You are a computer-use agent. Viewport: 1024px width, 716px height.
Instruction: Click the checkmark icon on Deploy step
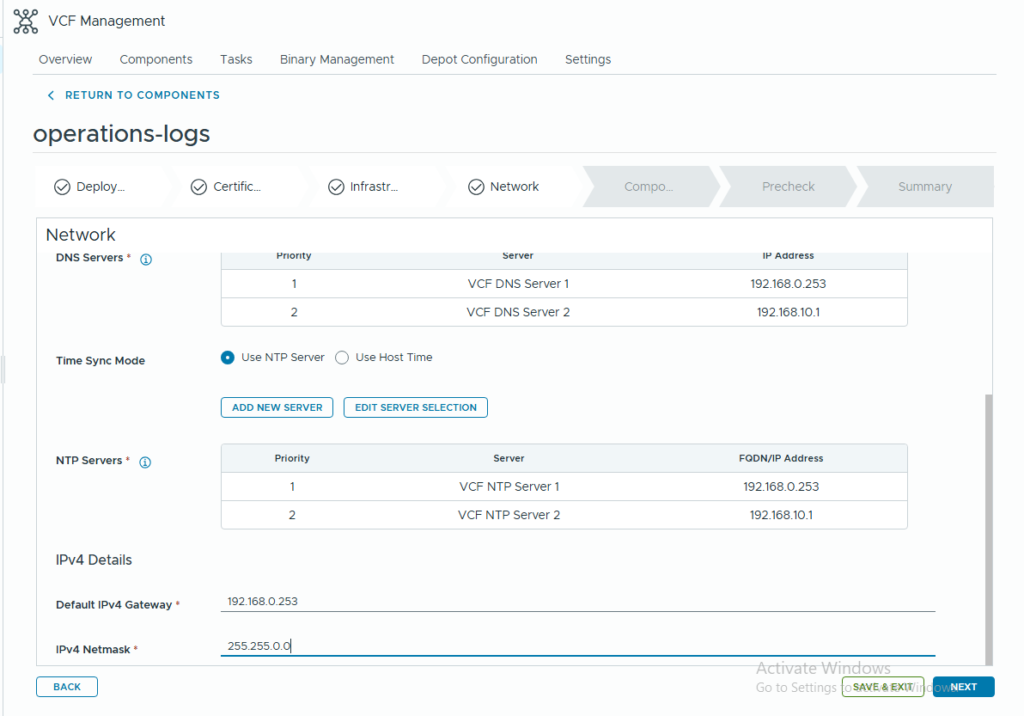click(x=62, y=187)
